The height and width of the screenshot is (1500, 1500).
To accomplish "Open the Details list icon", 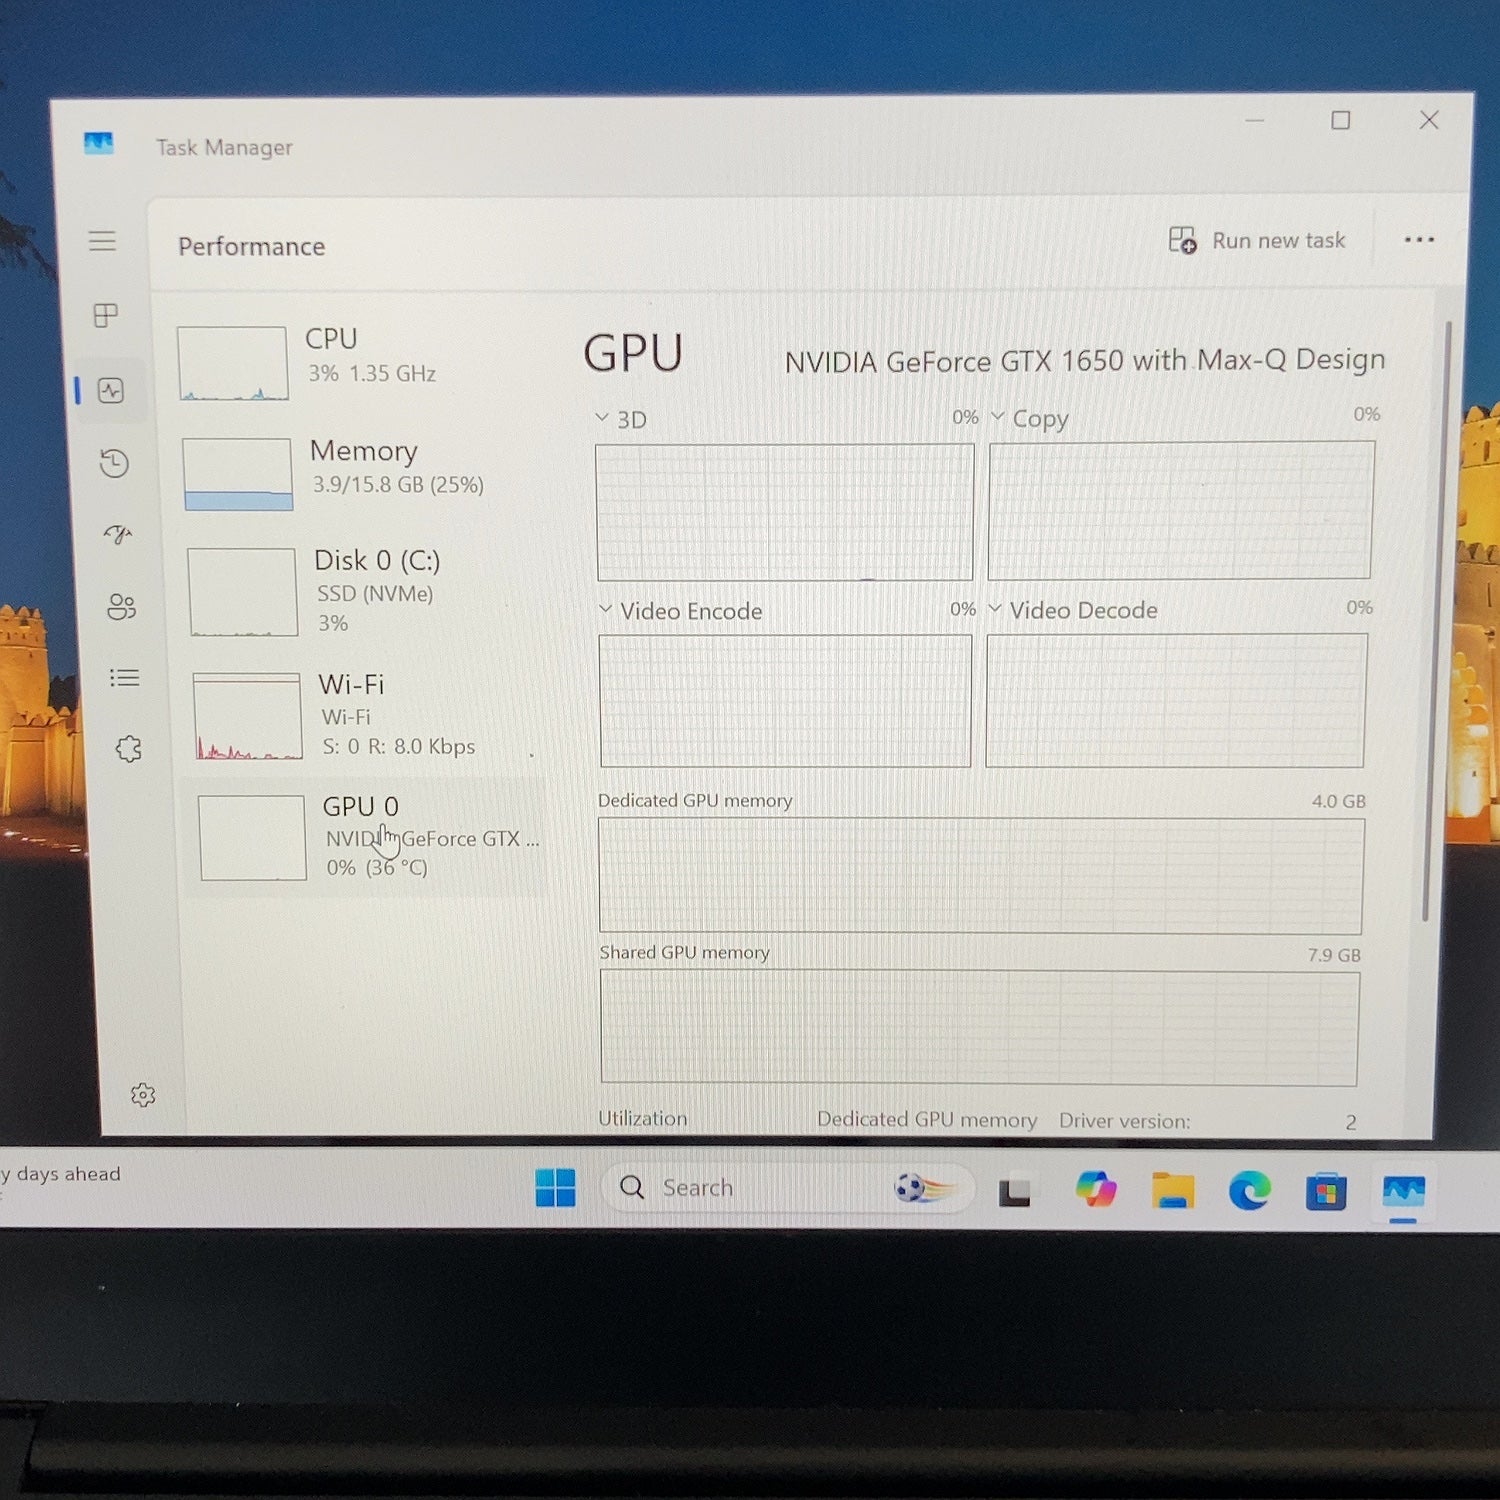I will (124, 678).
